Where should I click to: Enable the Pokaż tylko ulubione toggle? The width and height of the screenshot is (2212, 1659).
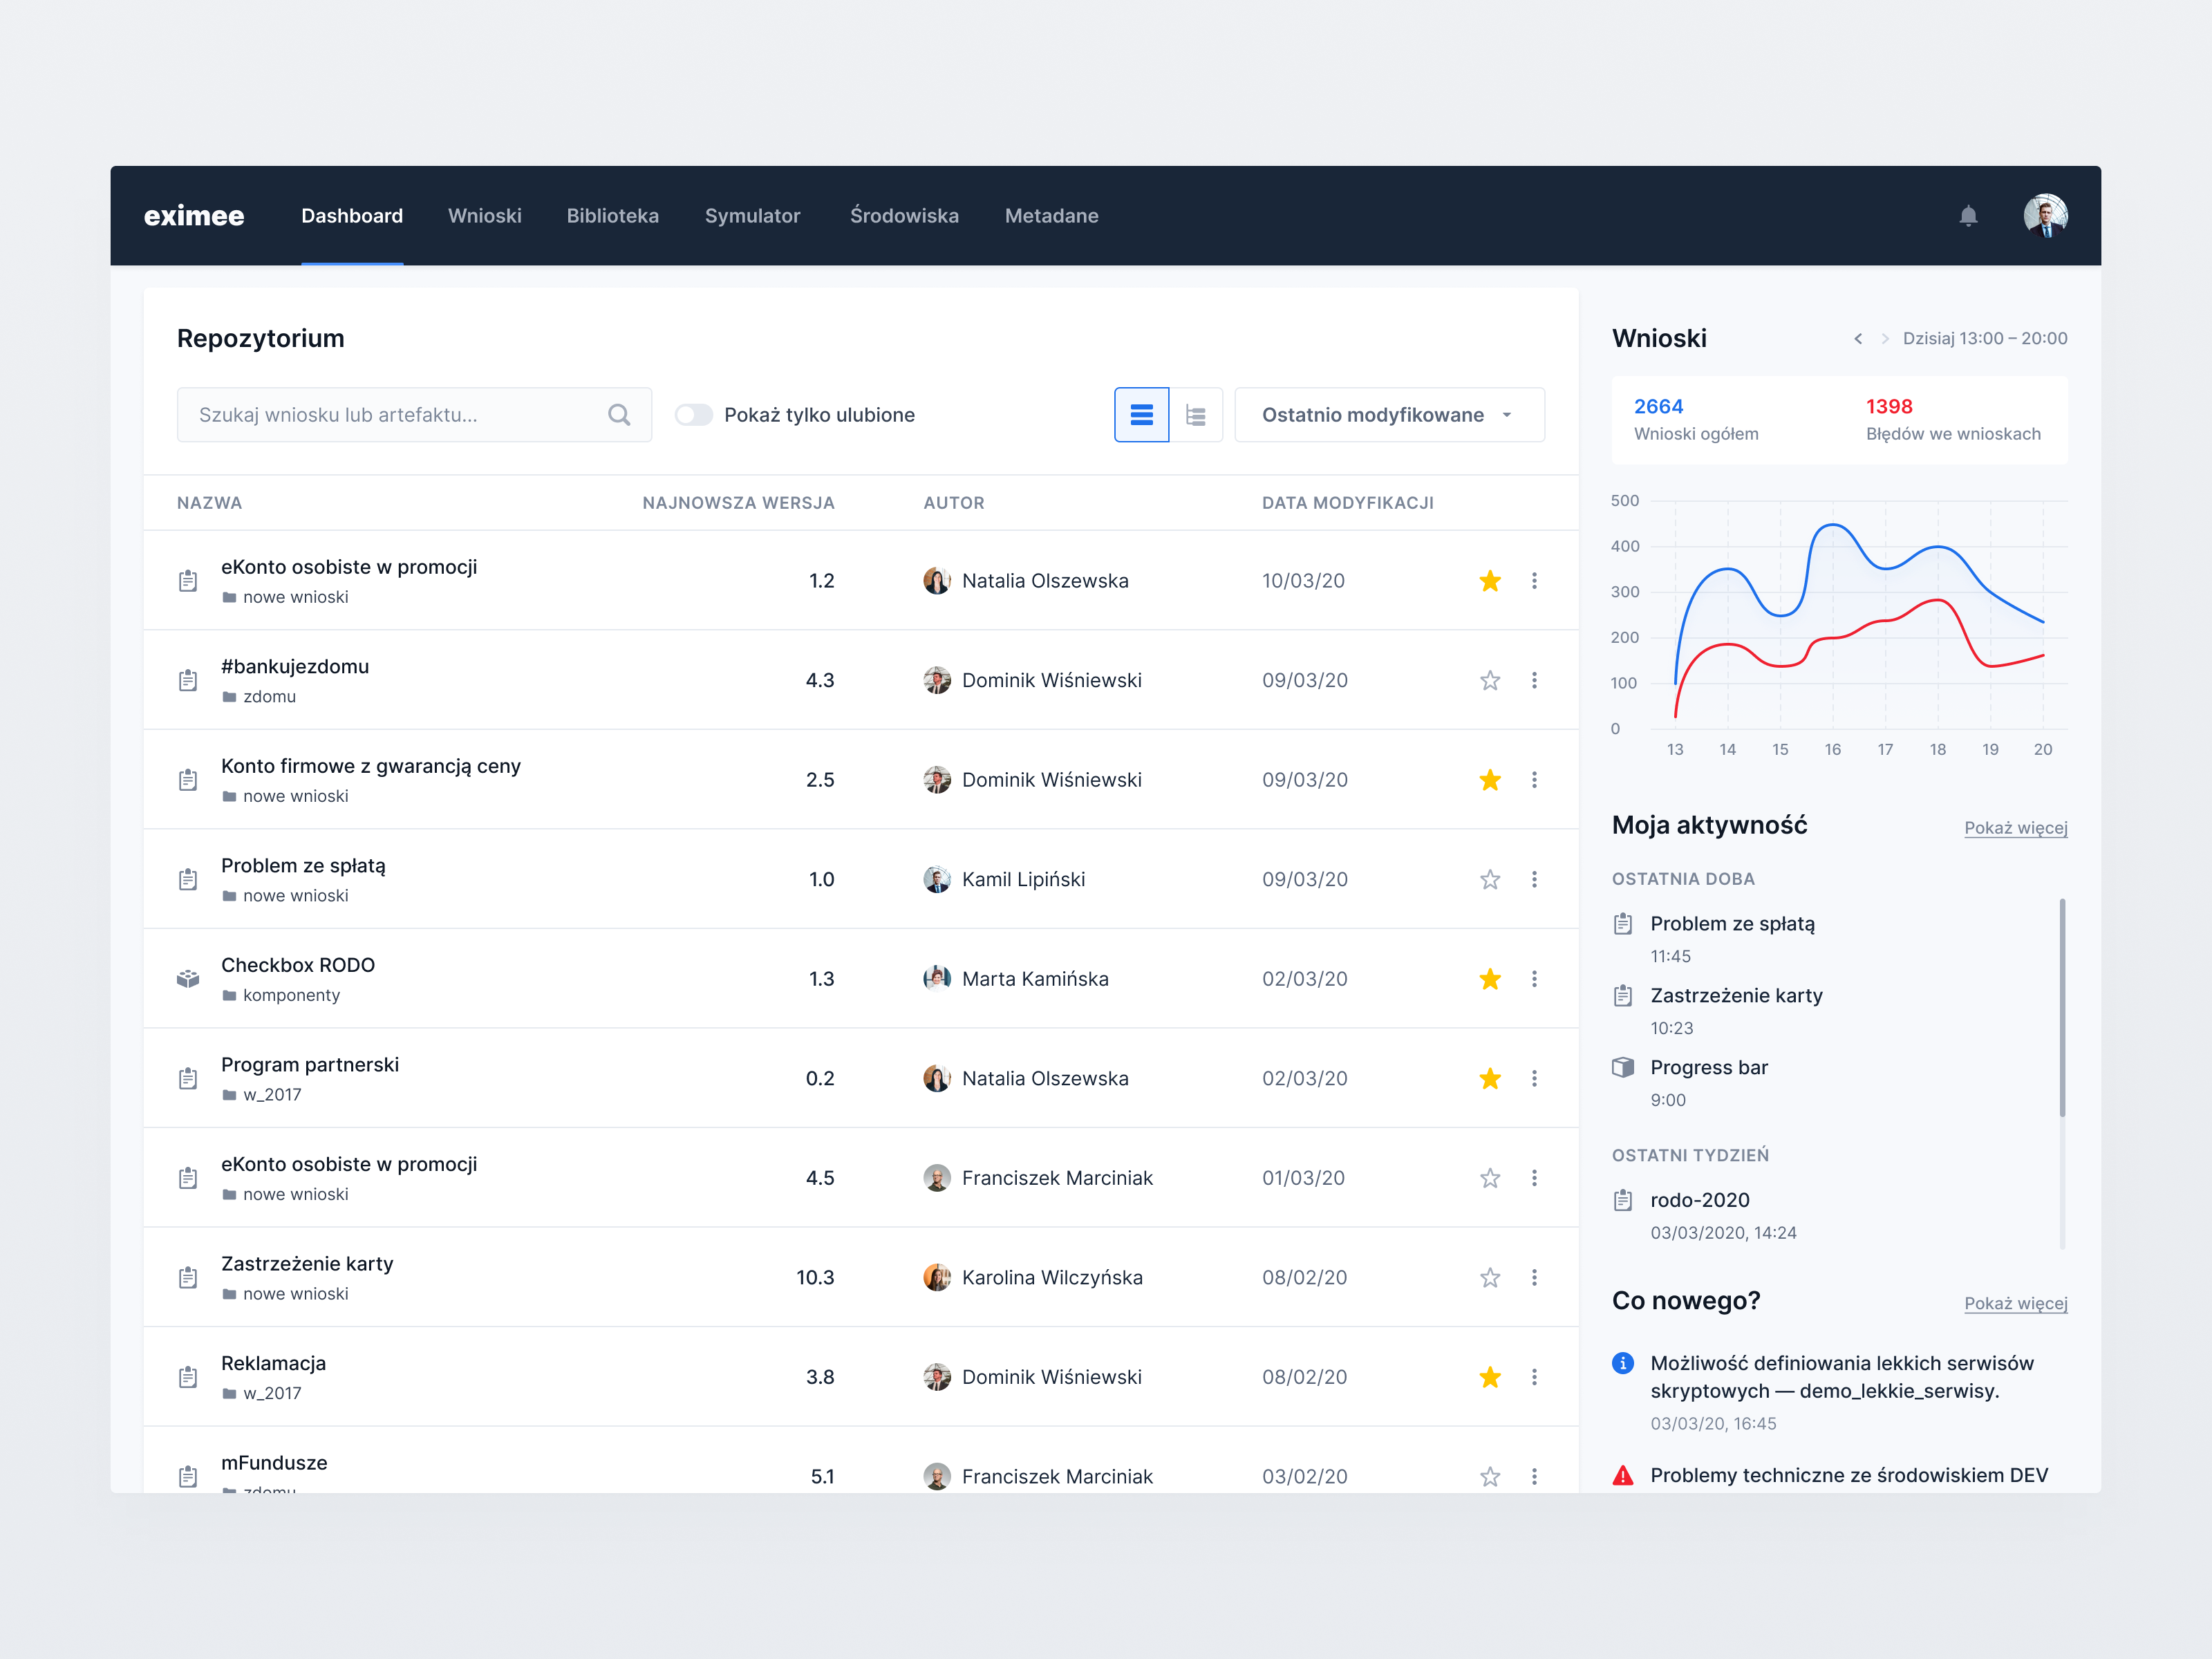[x=694, y=414]
